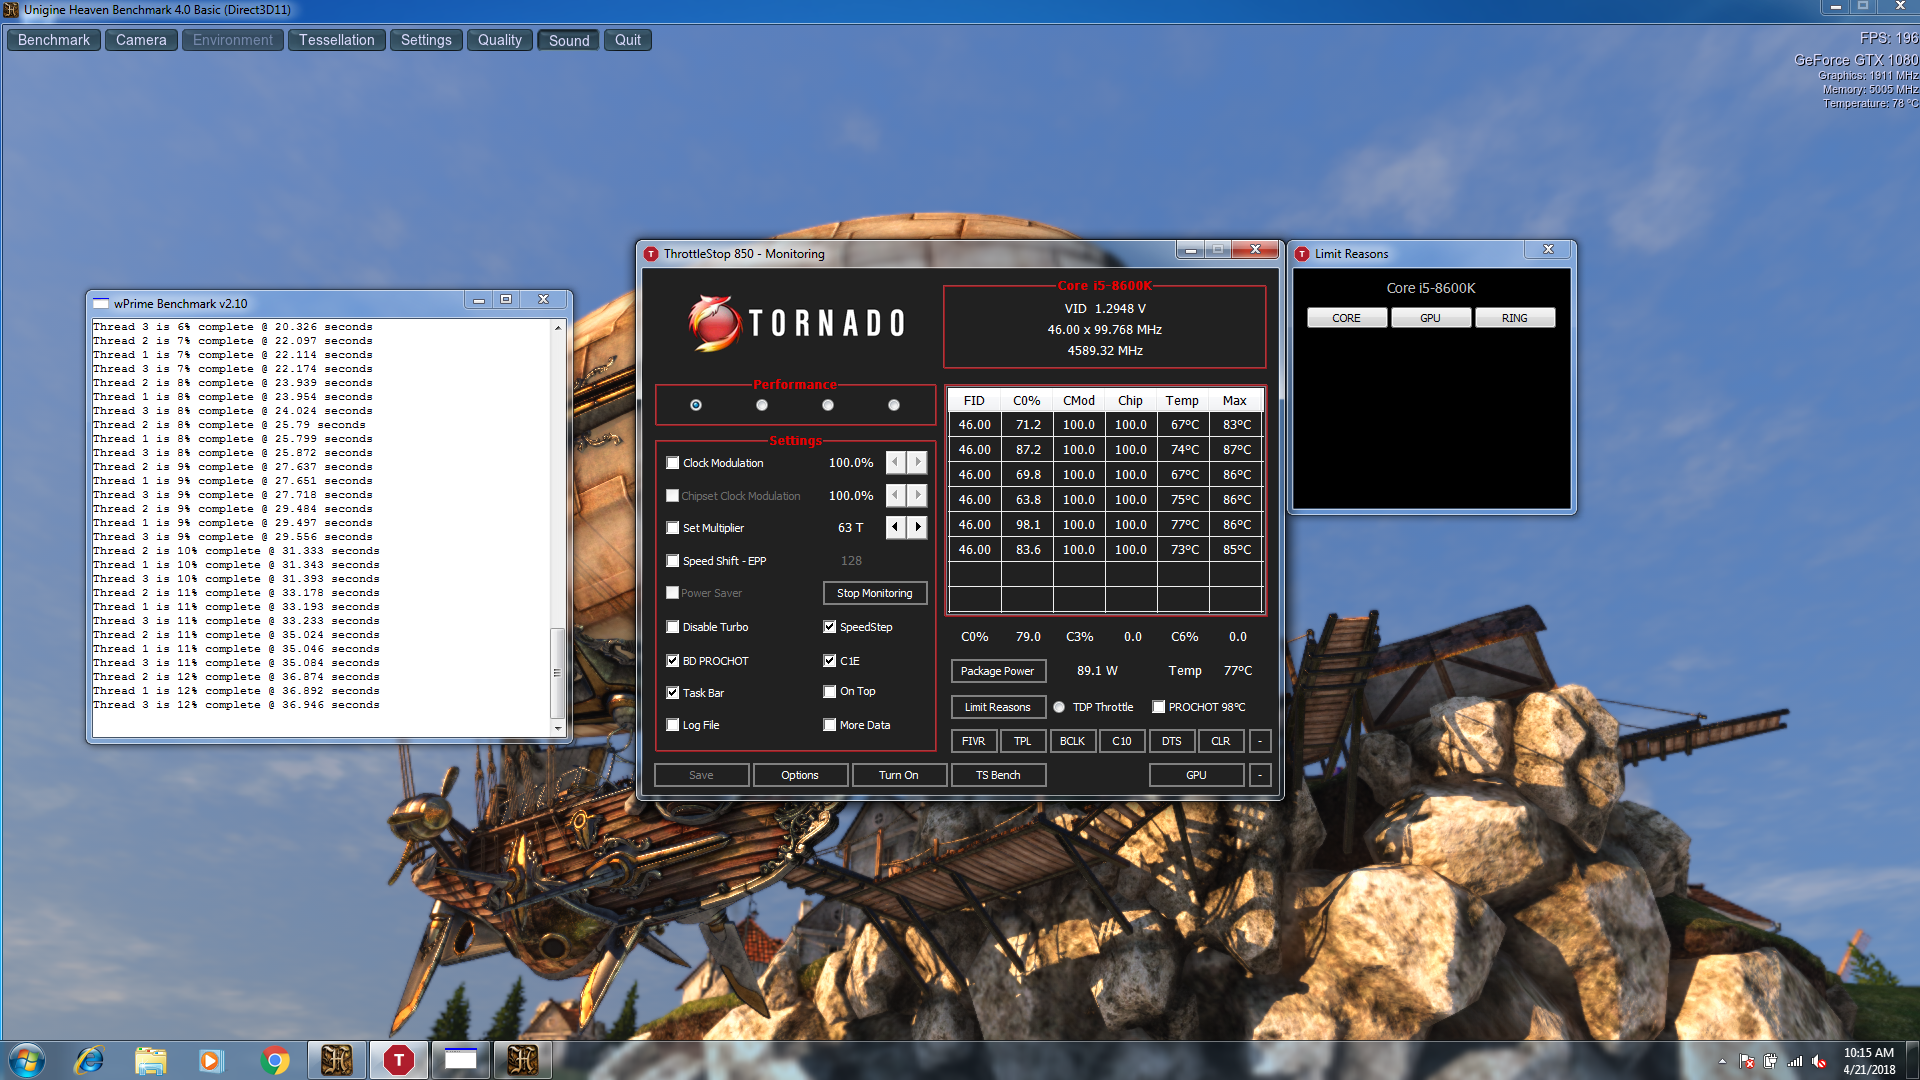Switch to second Heaven benchmark taskbar icon
The height and width of the screenshot is (1080, 1920).
tap(522, 1060)
